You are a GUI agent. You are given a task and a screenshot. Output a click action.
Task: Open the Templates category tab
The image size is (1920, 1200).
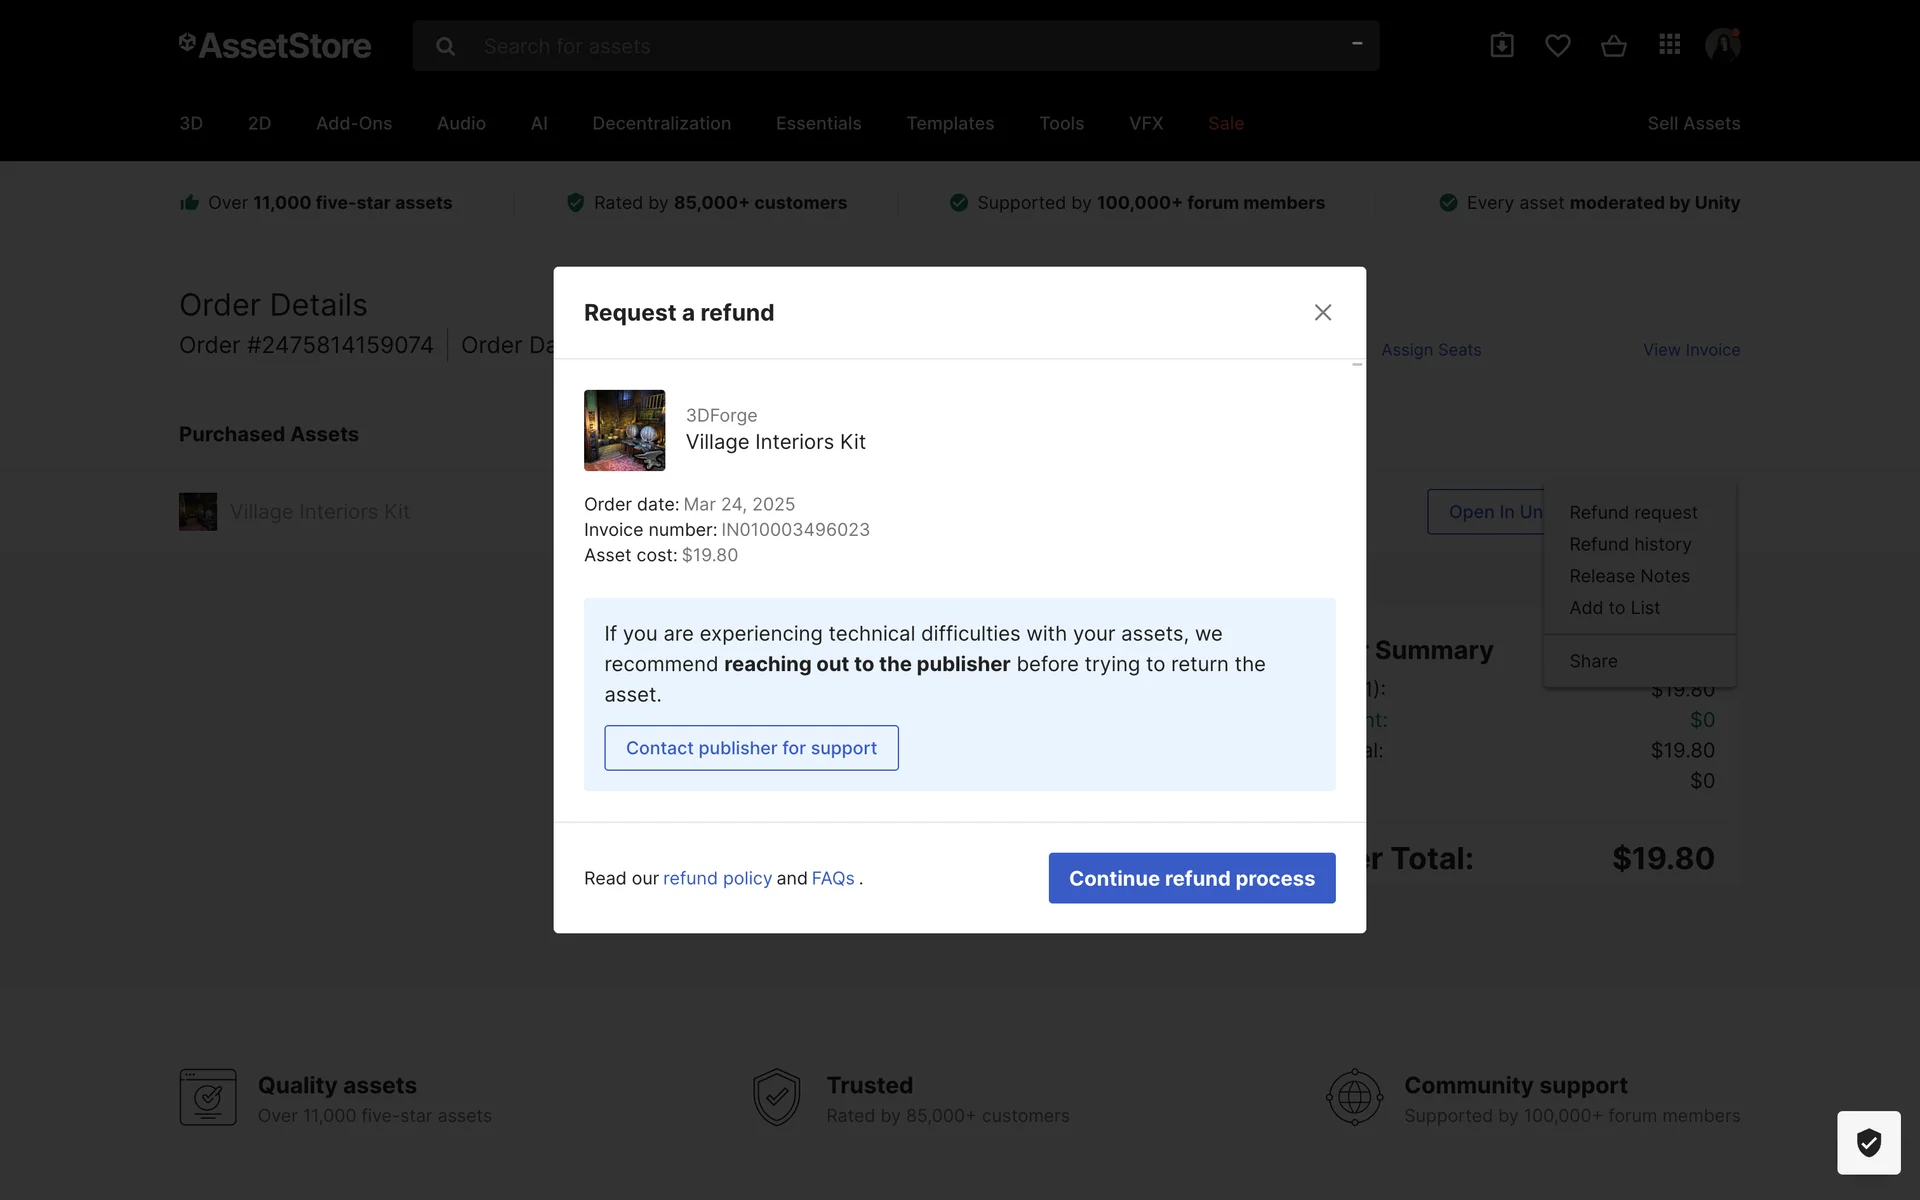(950, 123)
